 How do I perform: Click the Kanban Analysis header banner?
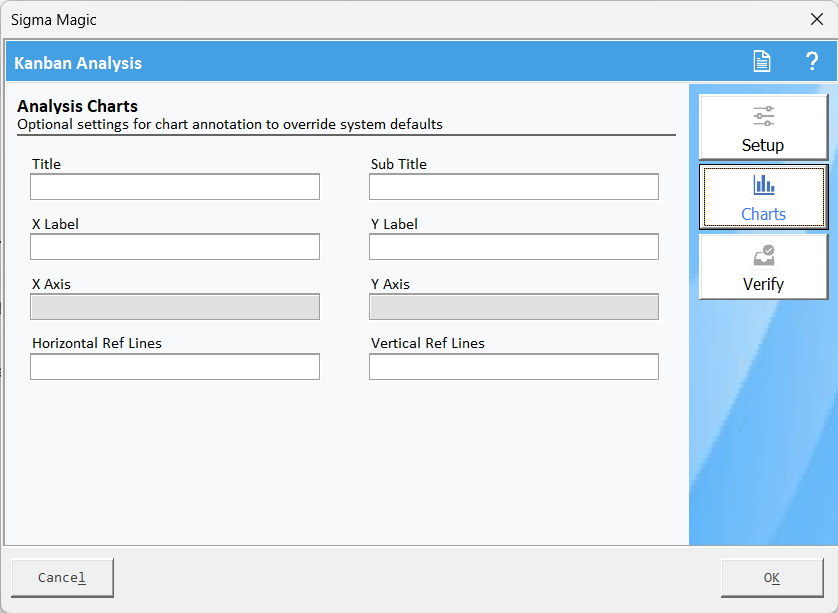pos(78,63)
